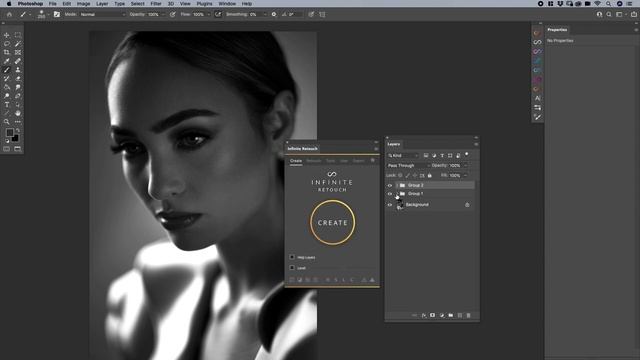Open the Apple menu
Viewport: 640px width, 360px height.
click(9, 4)
